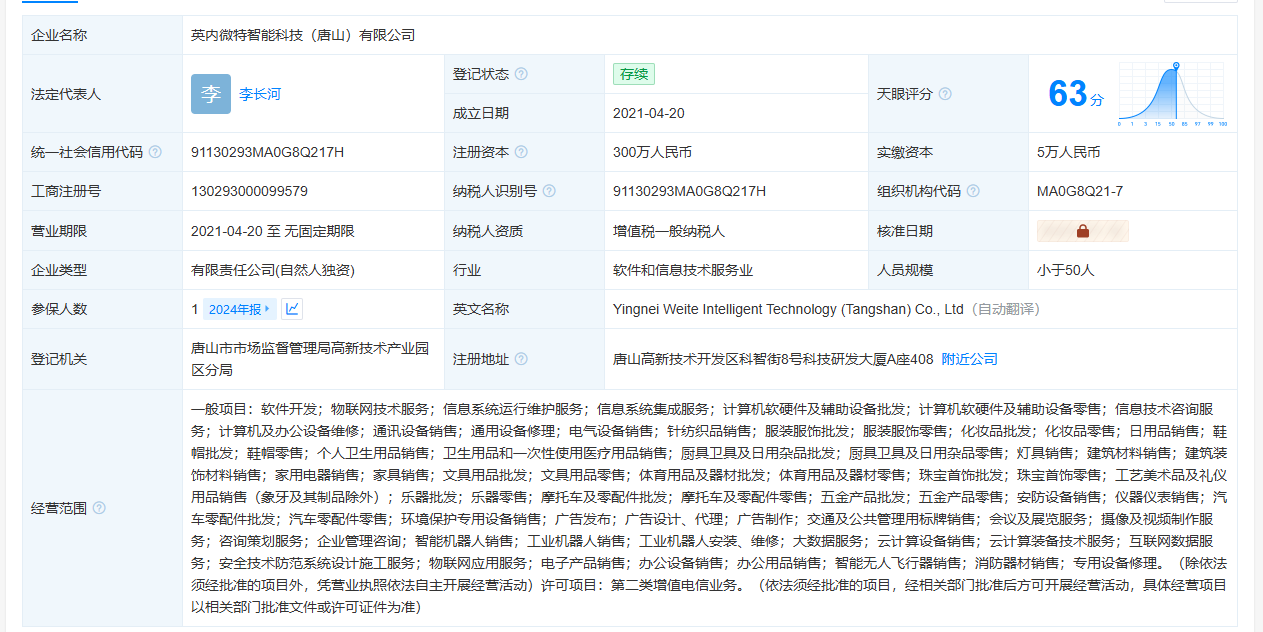
Task: Open trend chart icon beside 2024年报
Action: coord(292,309)
